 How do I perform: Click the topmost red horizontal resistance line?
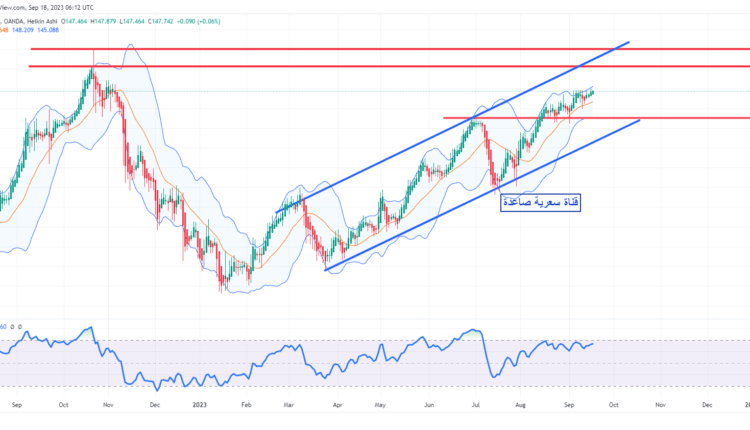(x=300, y=48)
